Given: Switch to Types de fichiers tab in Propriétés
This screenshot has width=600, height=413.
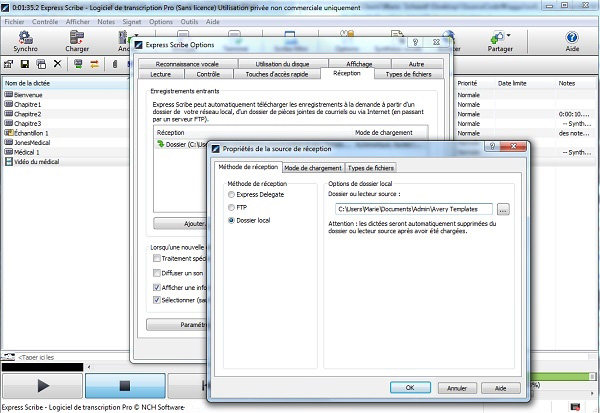Looking at the screenshot, I should pyautogui.click(x=370, y=168).
